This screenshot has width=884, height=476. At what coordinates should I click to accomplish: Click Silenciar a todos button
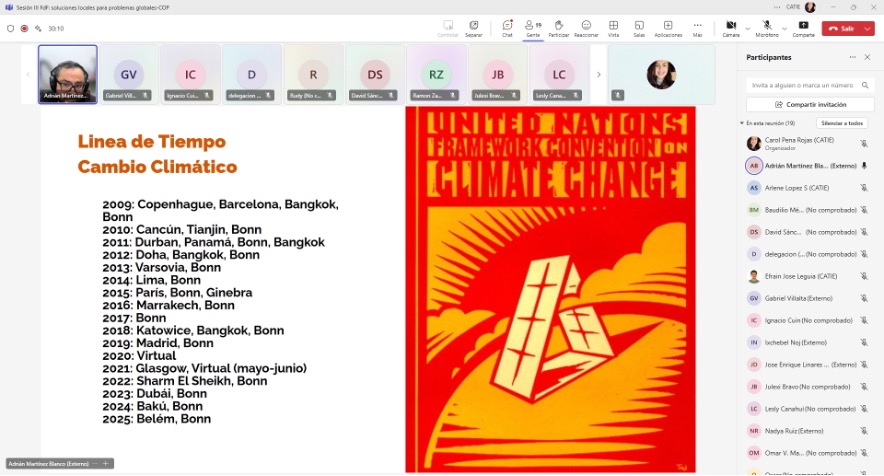[842, 123]
